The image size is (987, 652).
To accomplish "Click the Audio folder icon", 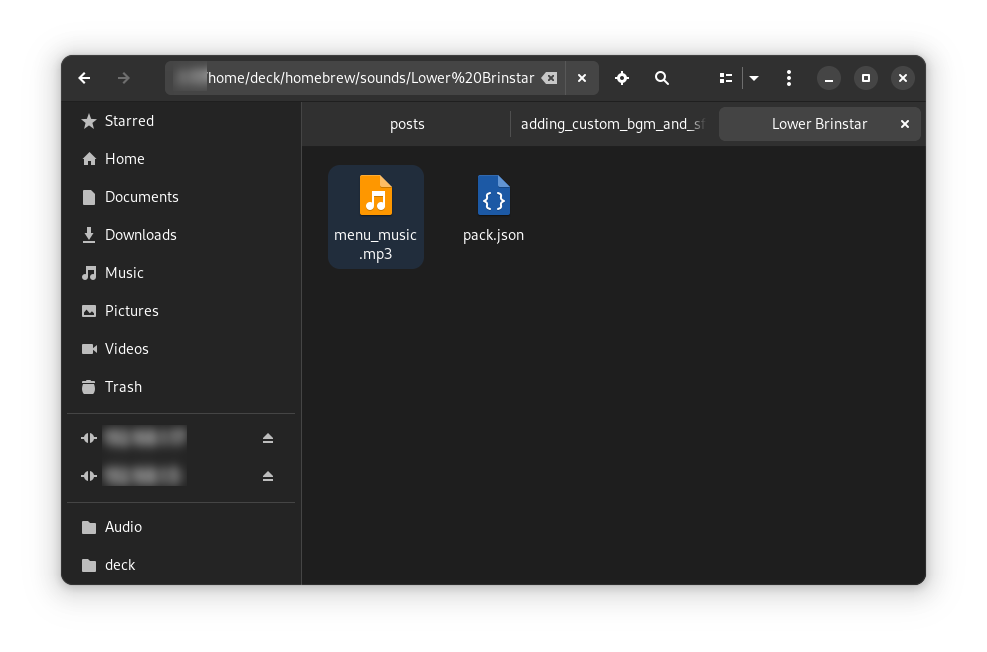I will (x=89, y=527).
